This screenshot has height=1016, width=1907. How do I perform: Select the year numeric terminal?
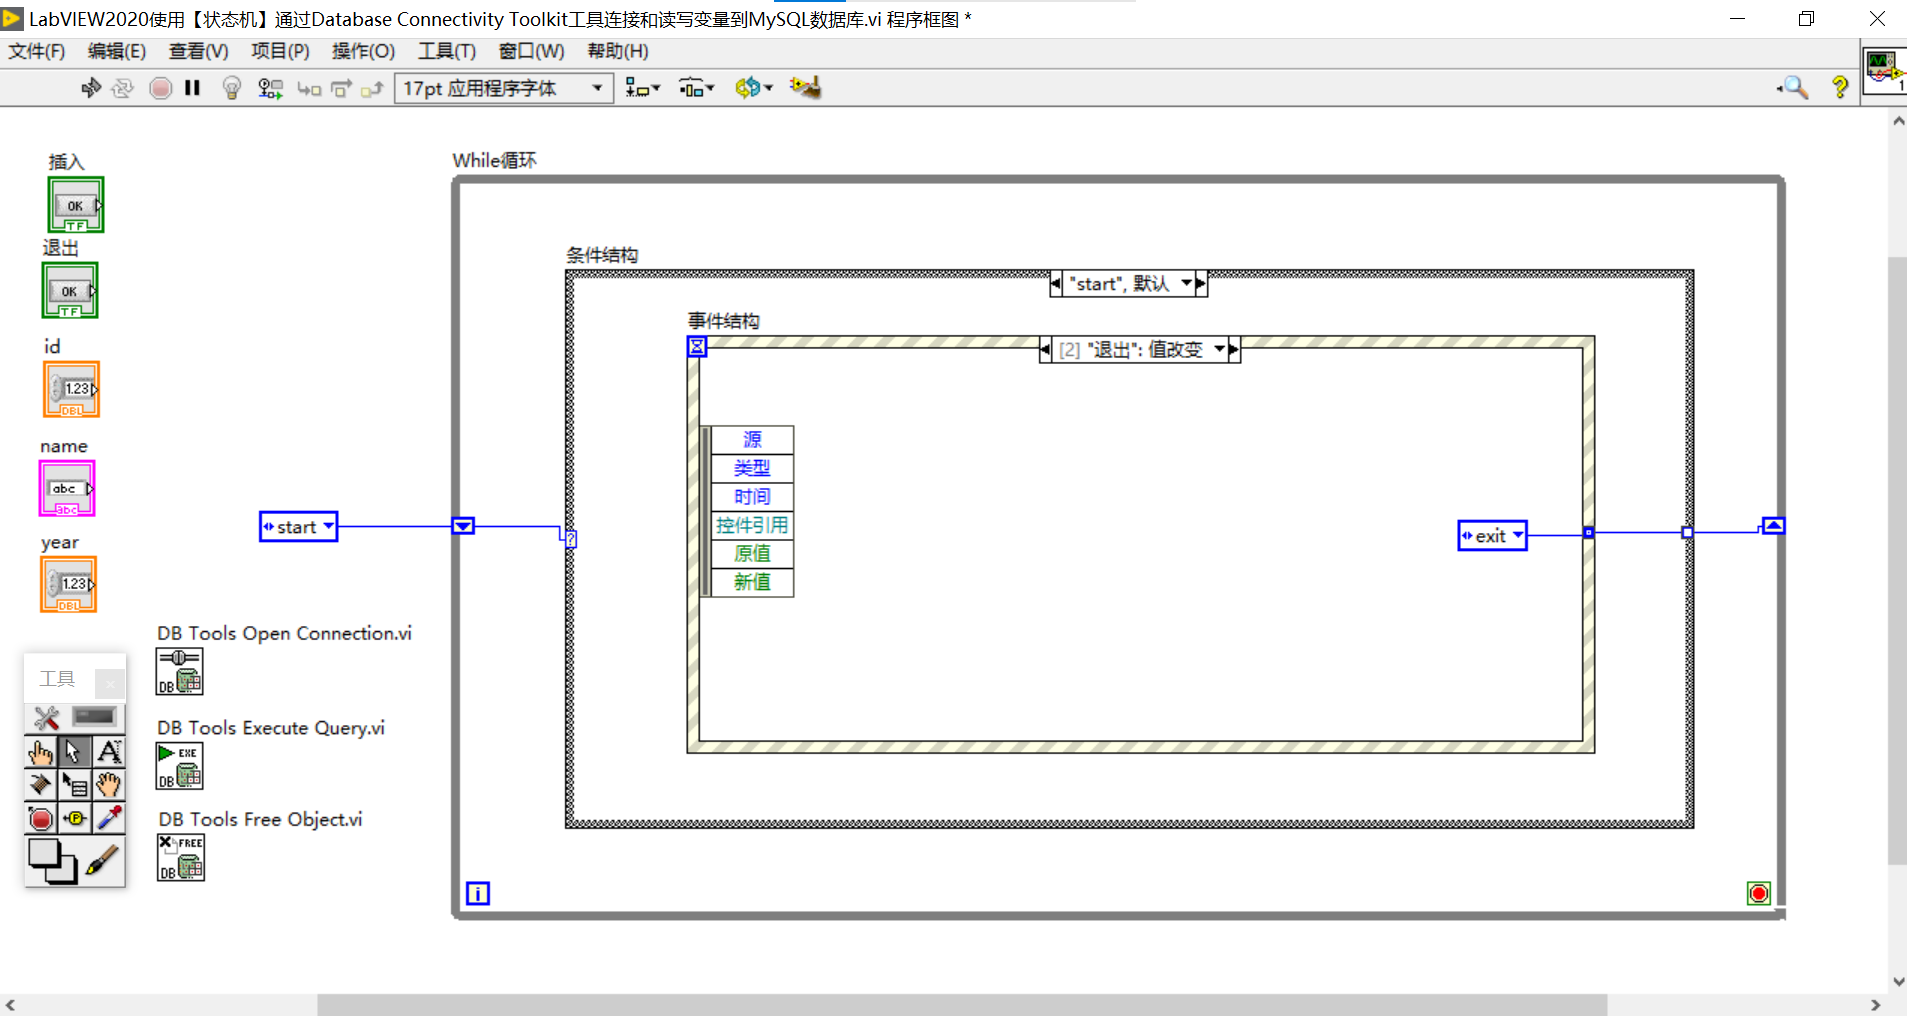(x=69, y=584)
